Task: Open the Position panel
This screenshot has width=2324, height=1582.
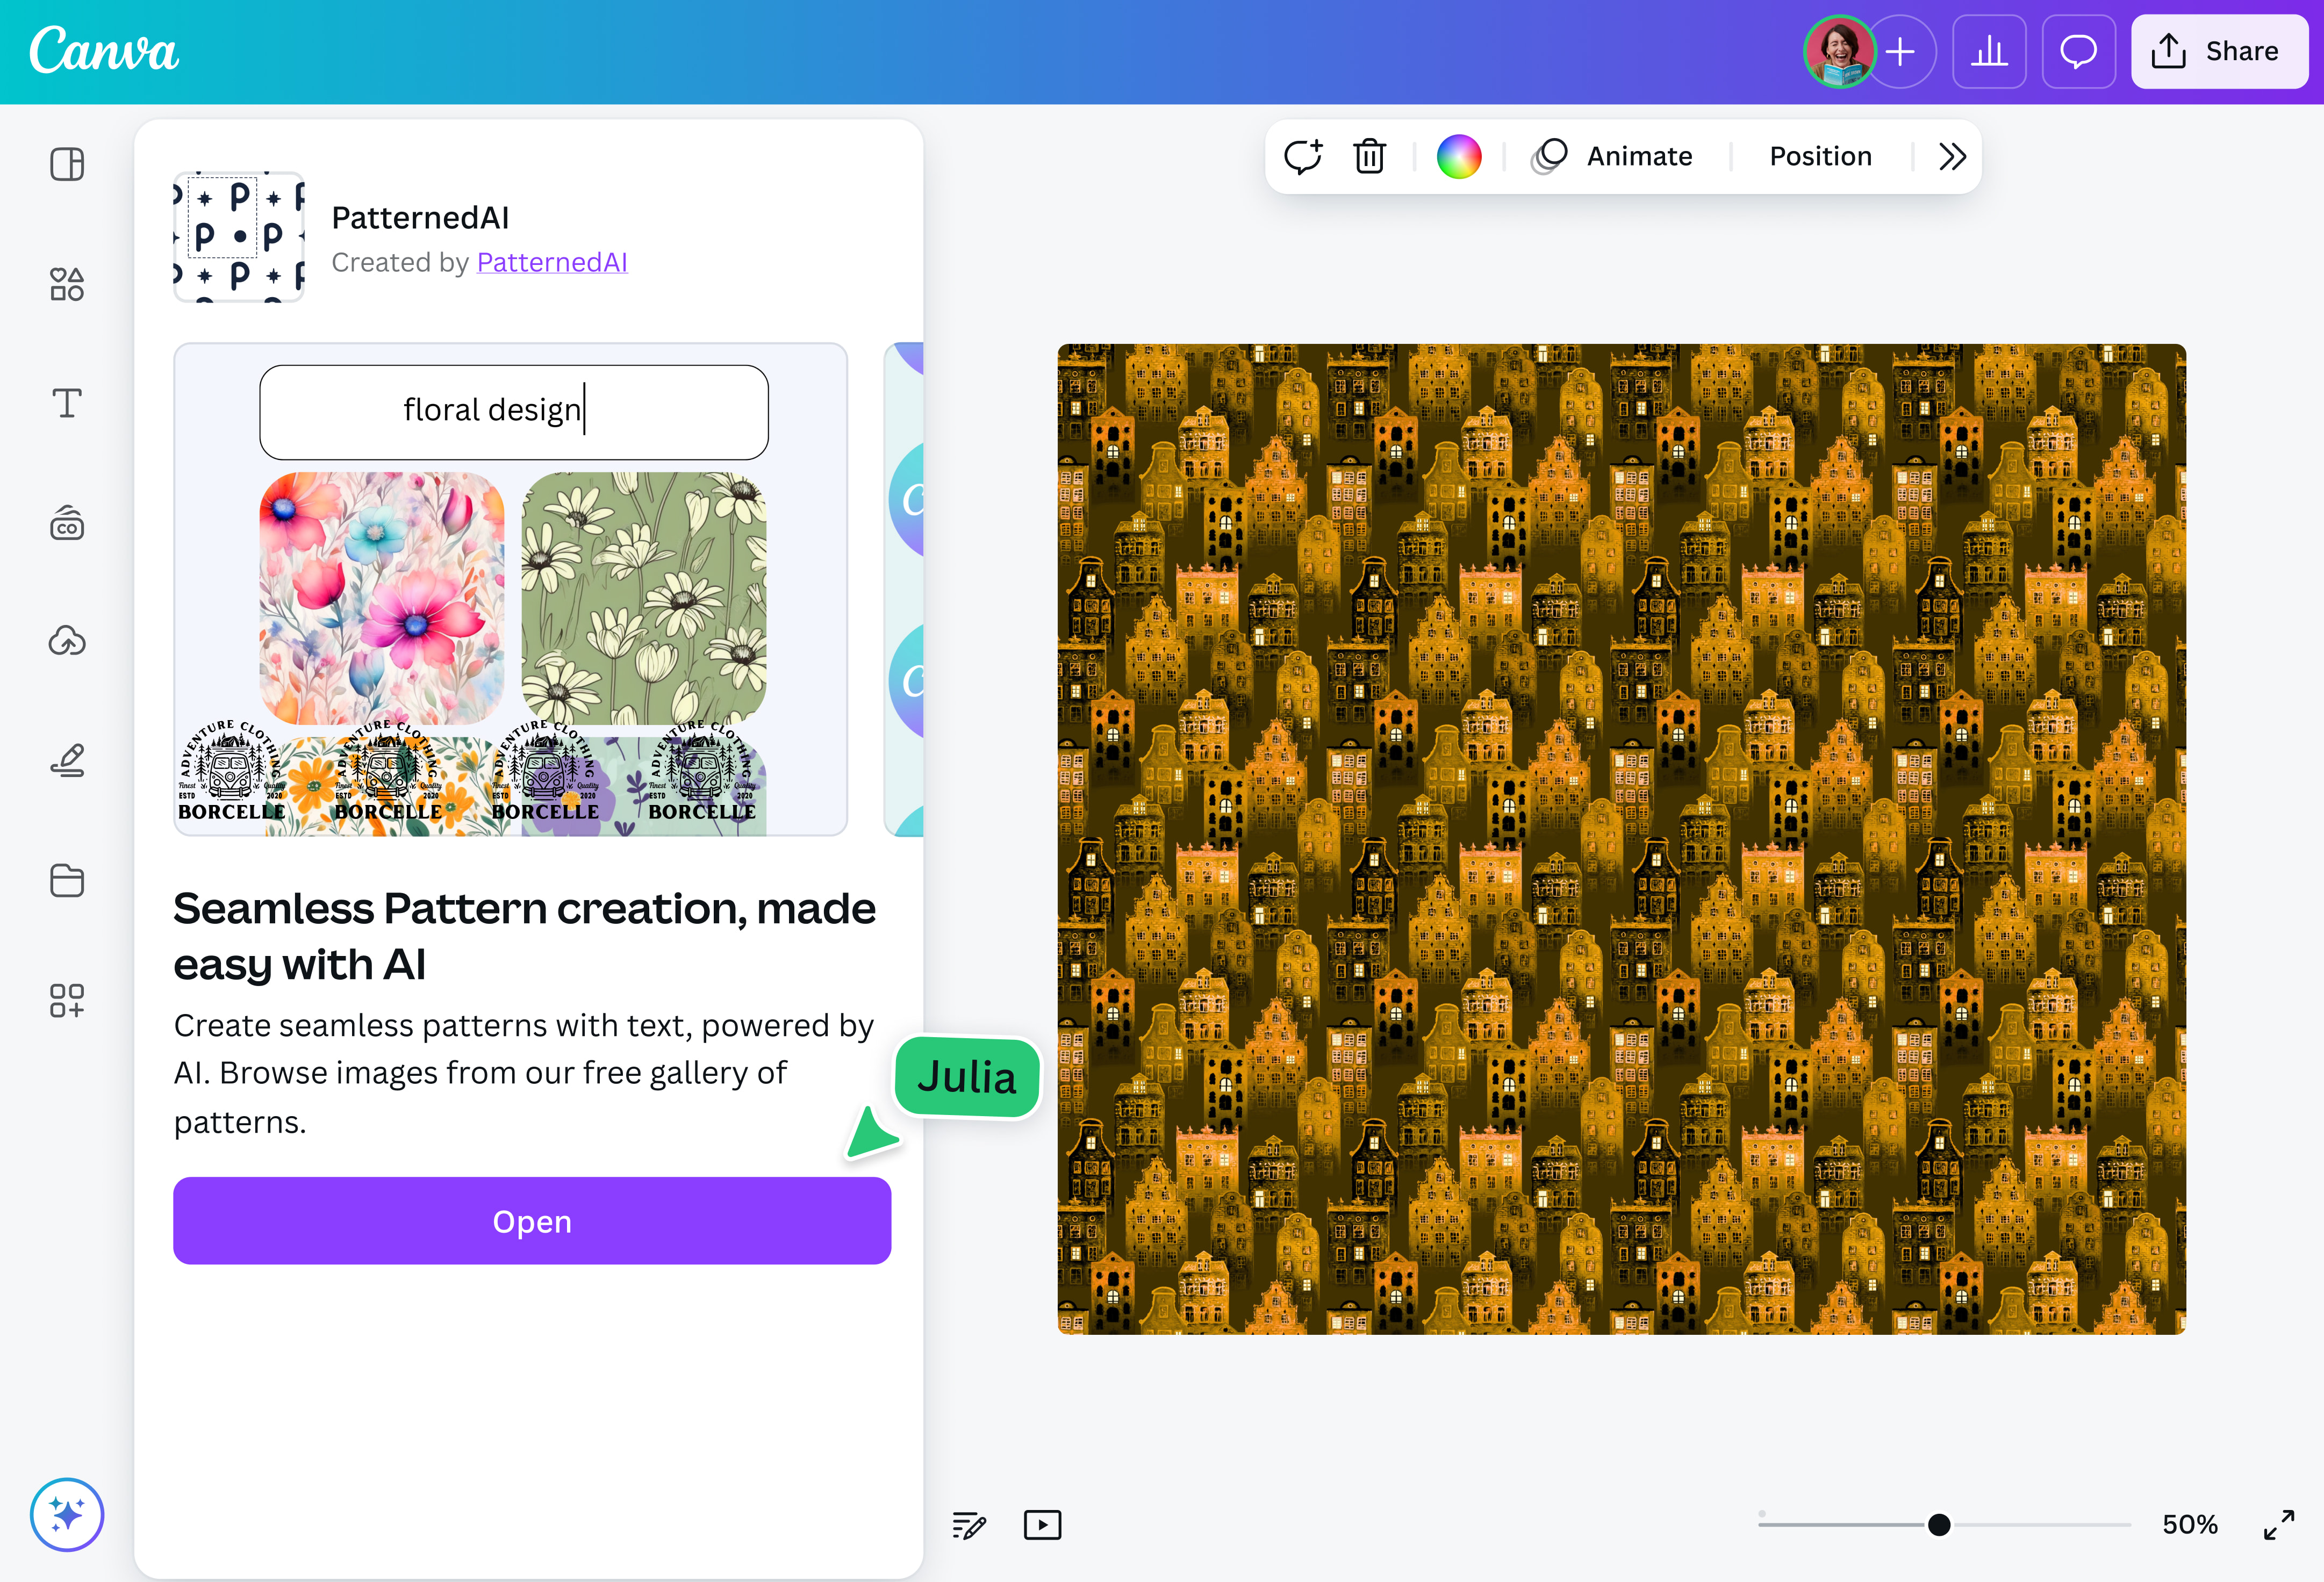Action: [x=1820, y=156]
